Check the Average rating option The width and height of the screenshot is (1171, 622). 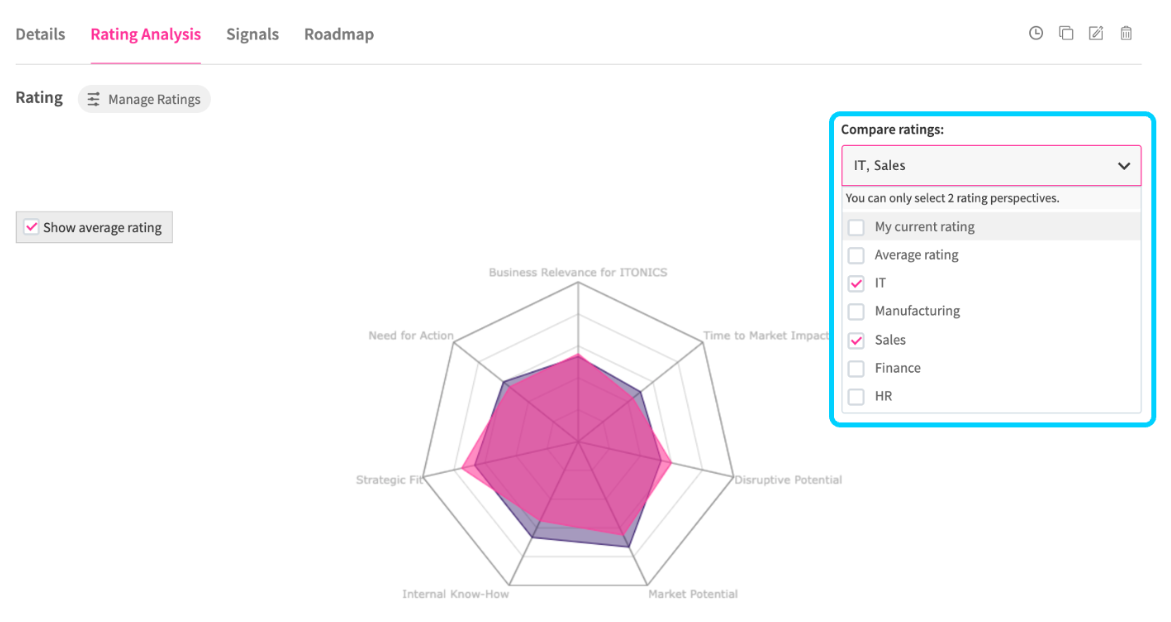coord(856,255)
